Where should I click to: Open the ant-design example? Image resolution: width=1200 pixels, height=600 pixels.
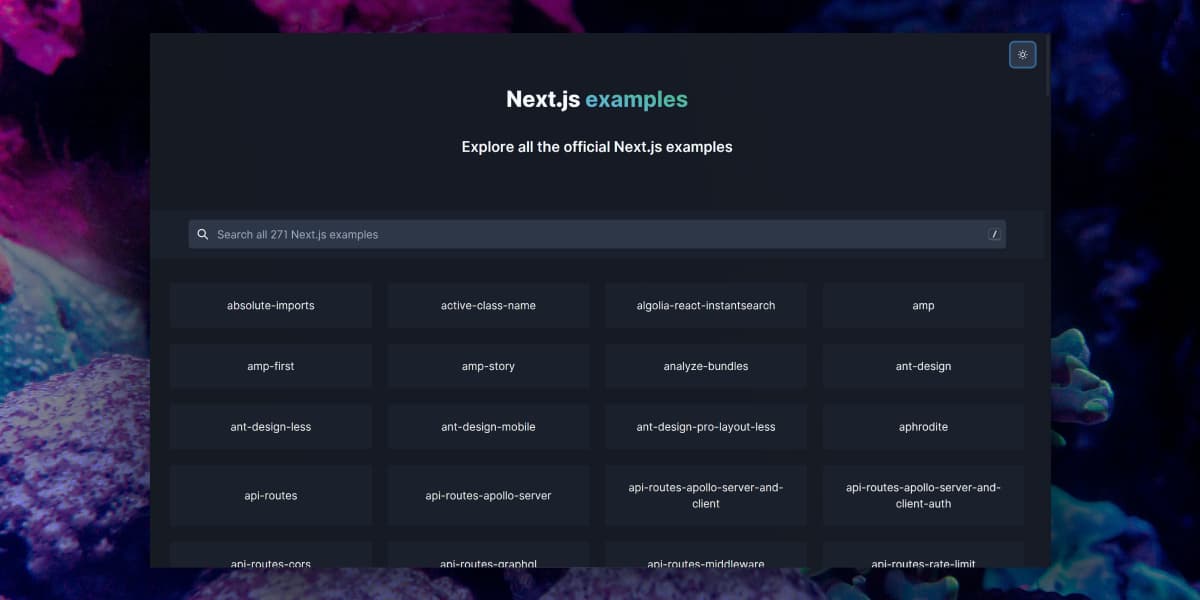tap(923, 366)
